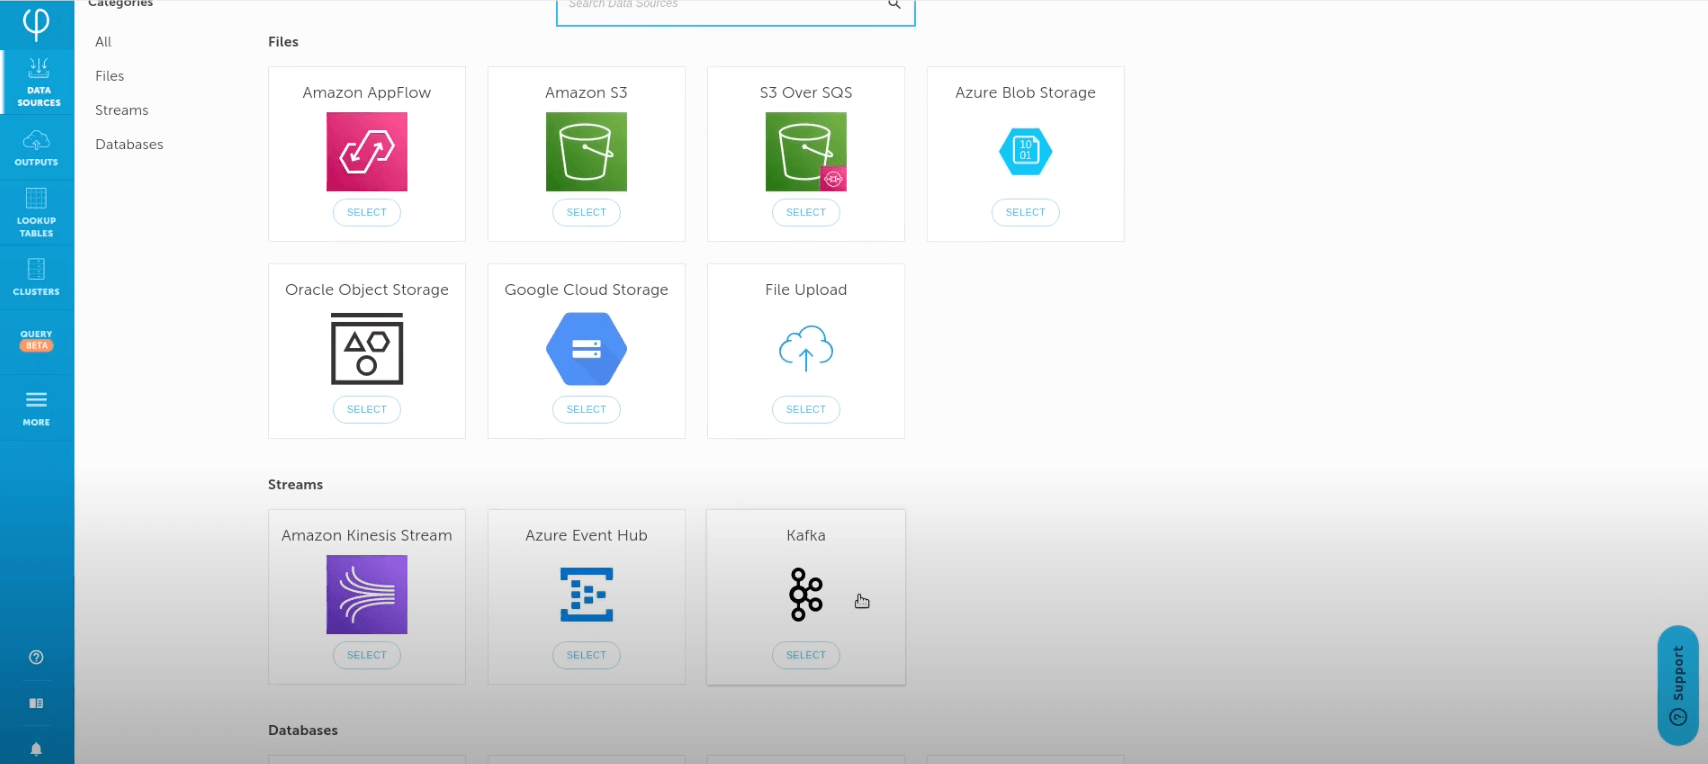This screenshot has width=1708, height=764.
Task: Go to Outputs in the sidebar
Action: coord(37,148)
